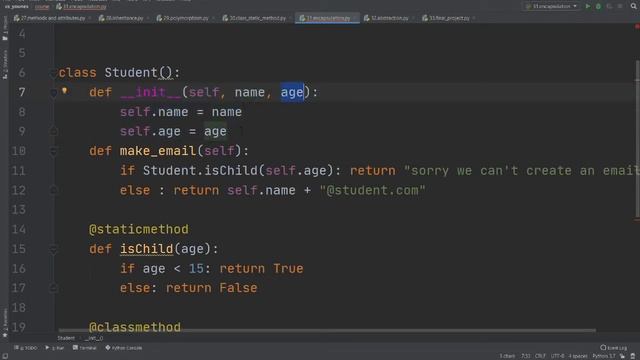The width and height of the screenshot is (640, 360).
Task: Change the line separator CRLF in the status bar
Action: click(x=540, y=356)
